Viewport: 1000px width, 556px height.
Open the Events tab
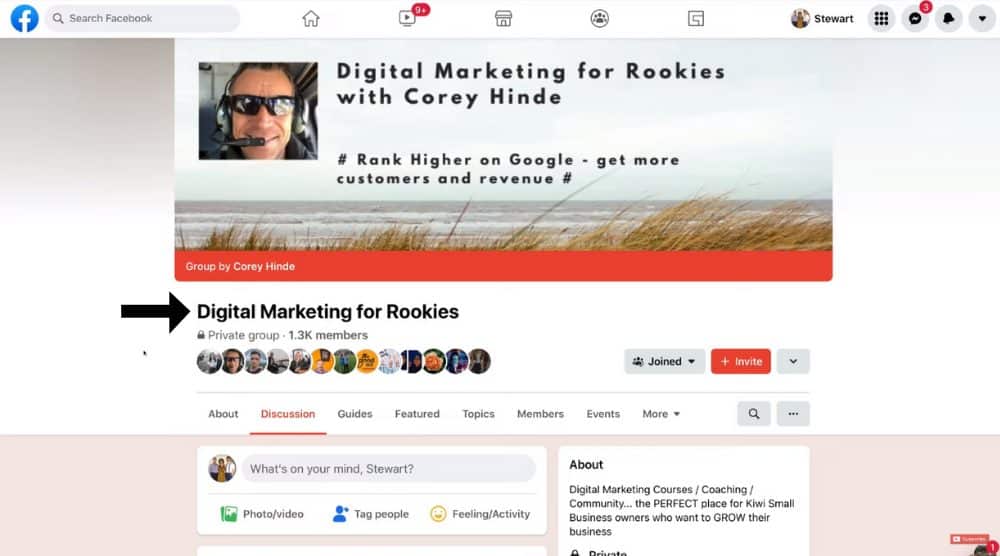point(603,414)
